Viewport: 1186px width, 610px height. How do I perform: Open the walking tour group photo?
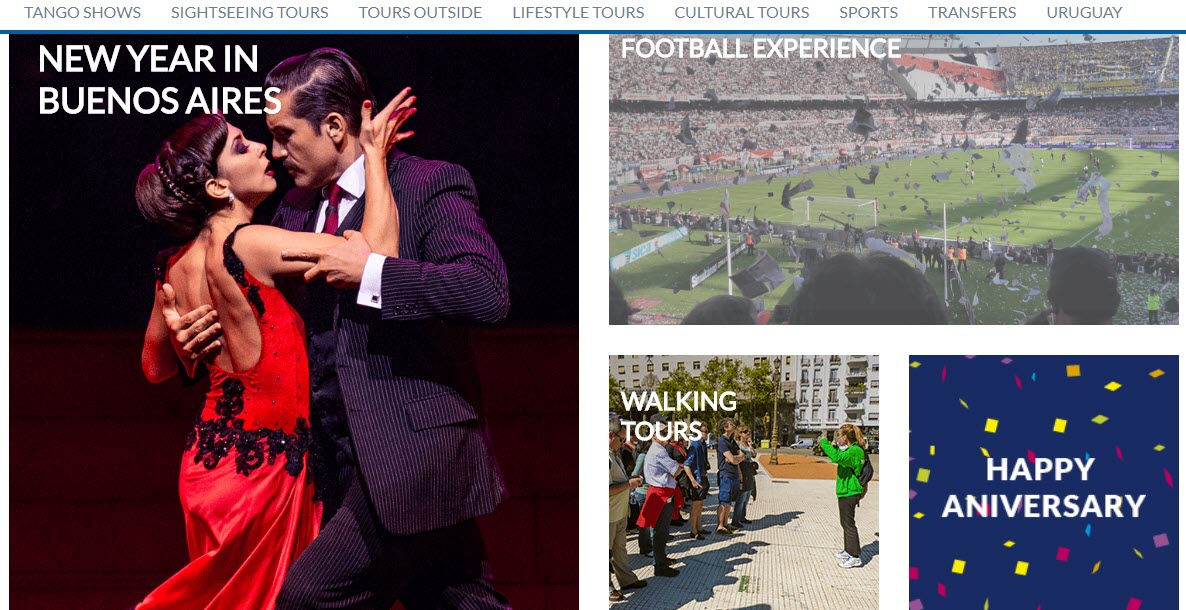tap(744, 483)
